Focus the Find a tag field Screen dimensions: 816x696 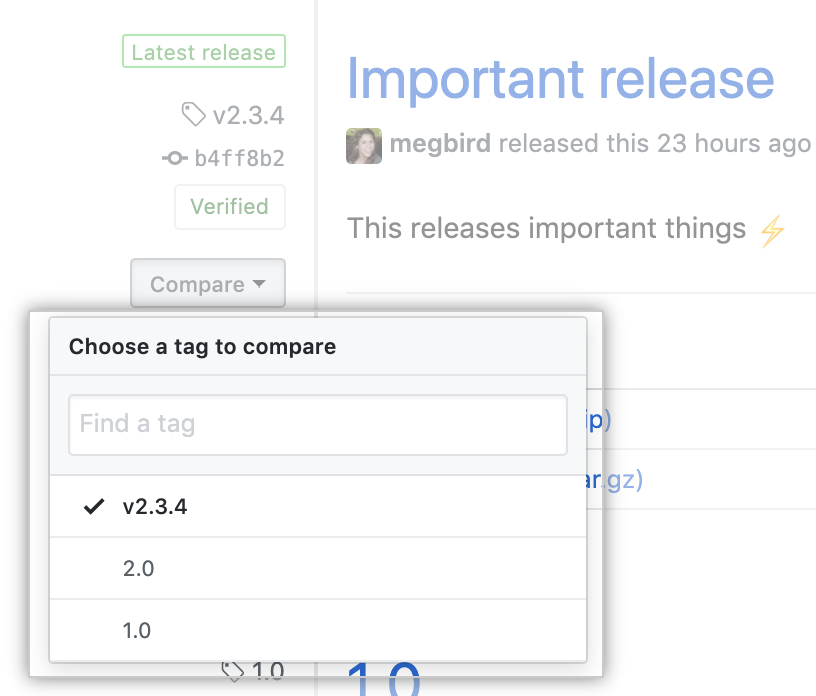pyautogui.click(x=318, y=424)
